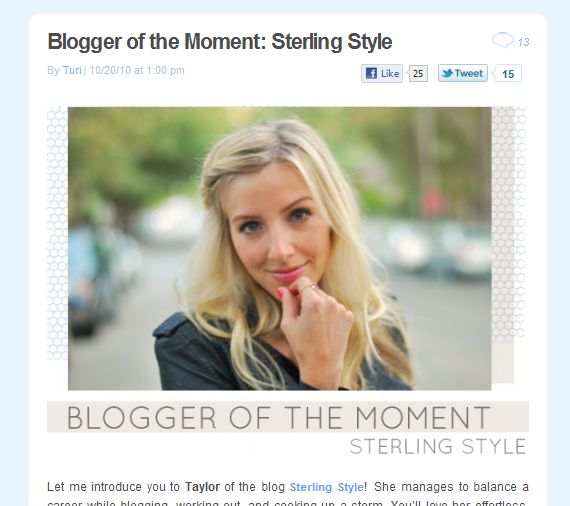The width and height of the screenshot is (570, 506).
Task: Click the Twitter bird icon
Action: [x=447, y=73]
